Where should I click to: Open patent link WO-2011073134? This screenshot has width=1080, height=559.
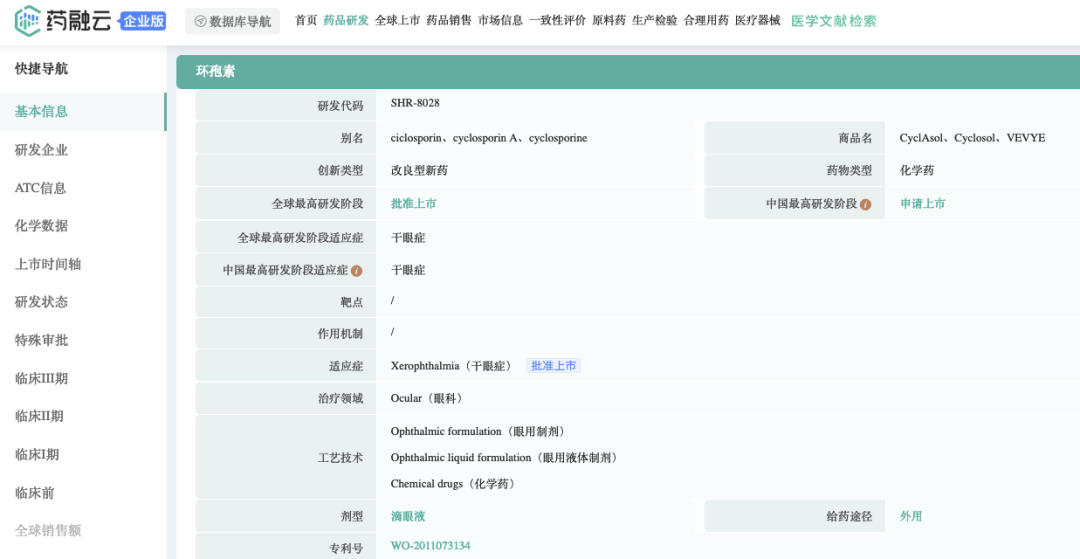click(x=430, y=546)
